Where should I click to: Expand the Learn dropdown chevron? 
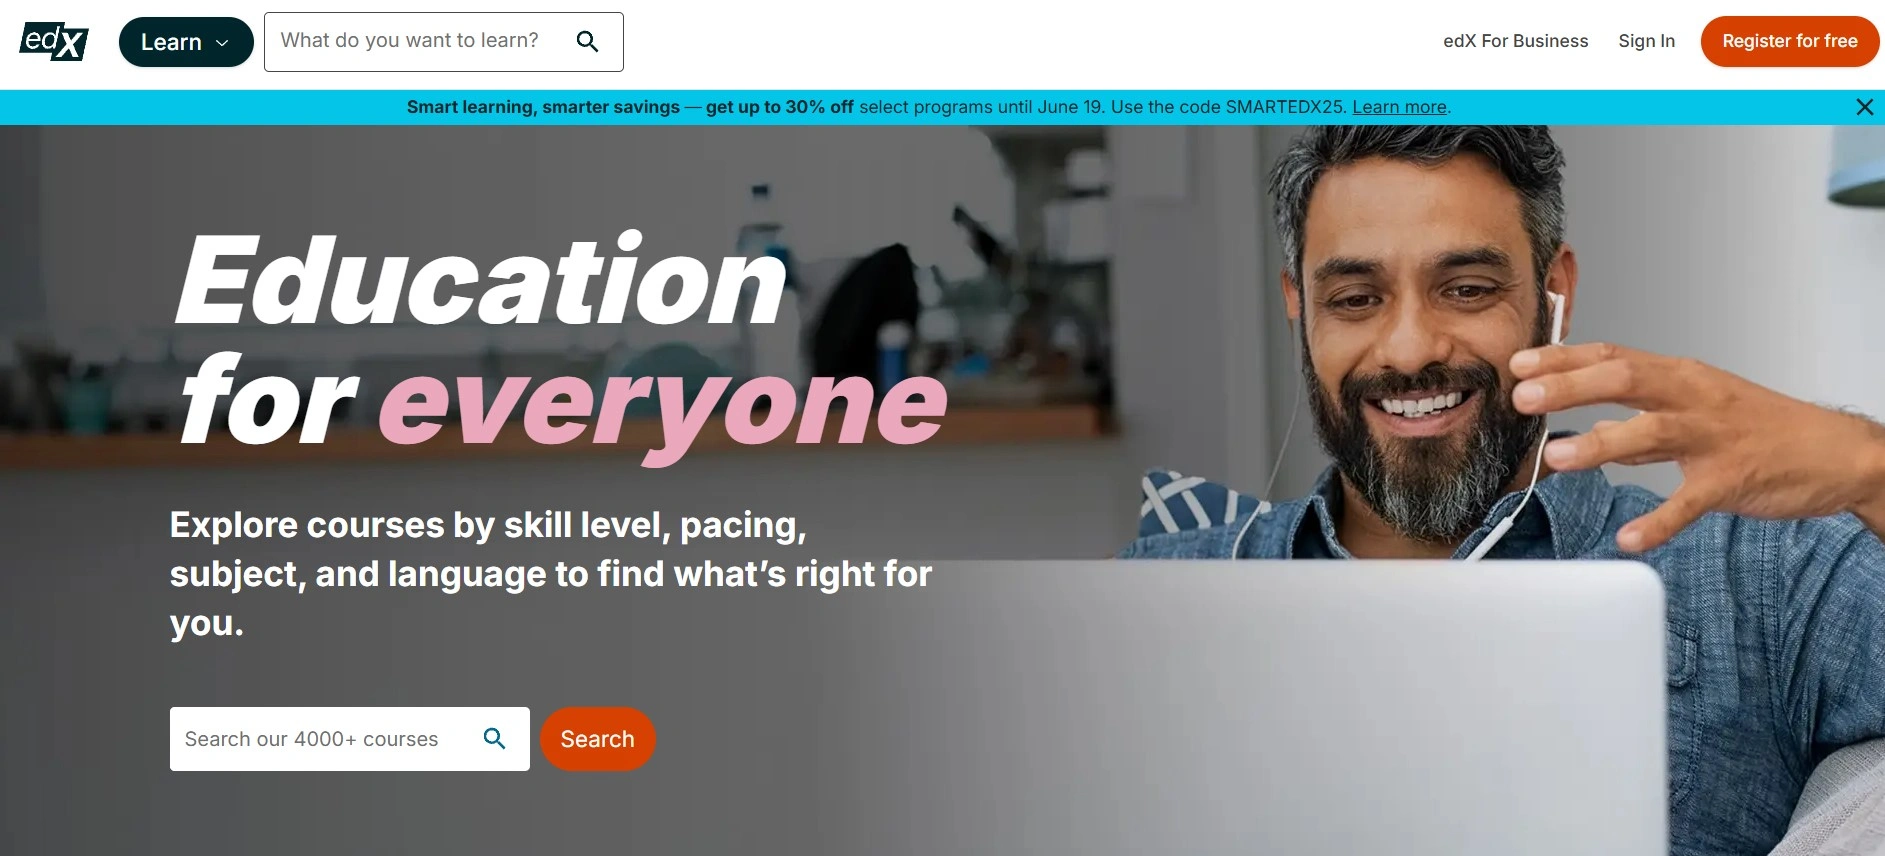(x=222, y=43)
